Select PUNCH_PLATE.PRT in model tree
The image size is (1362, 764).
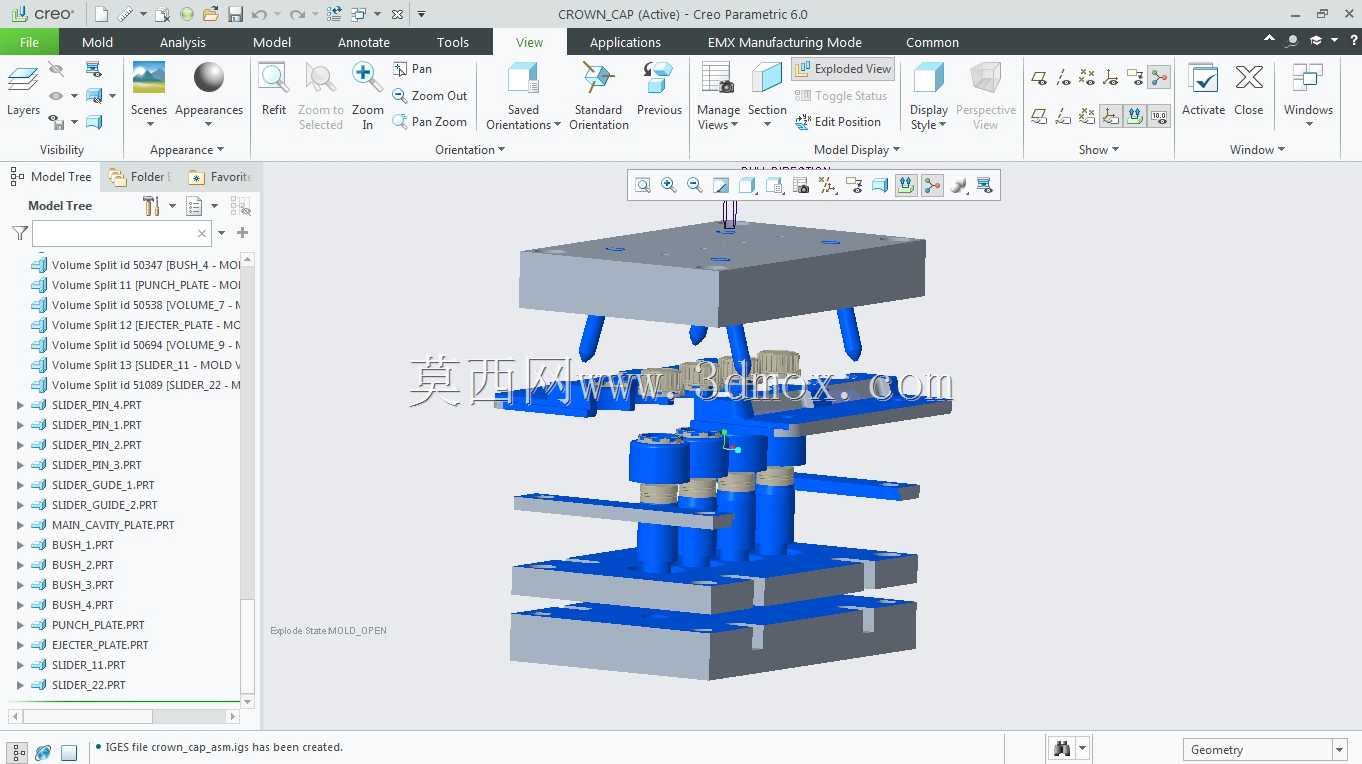pos(98,625)
